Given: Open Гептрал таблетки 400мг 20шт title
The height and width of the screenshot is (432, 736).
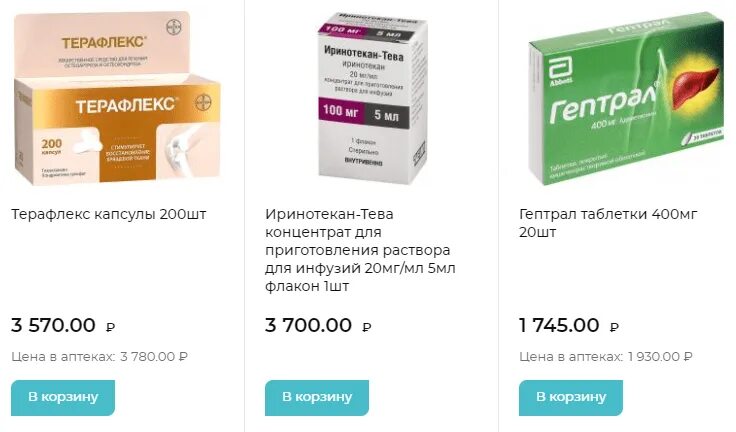Looking at the screenshot, I should pyautogui.click(x=608, y=223).
